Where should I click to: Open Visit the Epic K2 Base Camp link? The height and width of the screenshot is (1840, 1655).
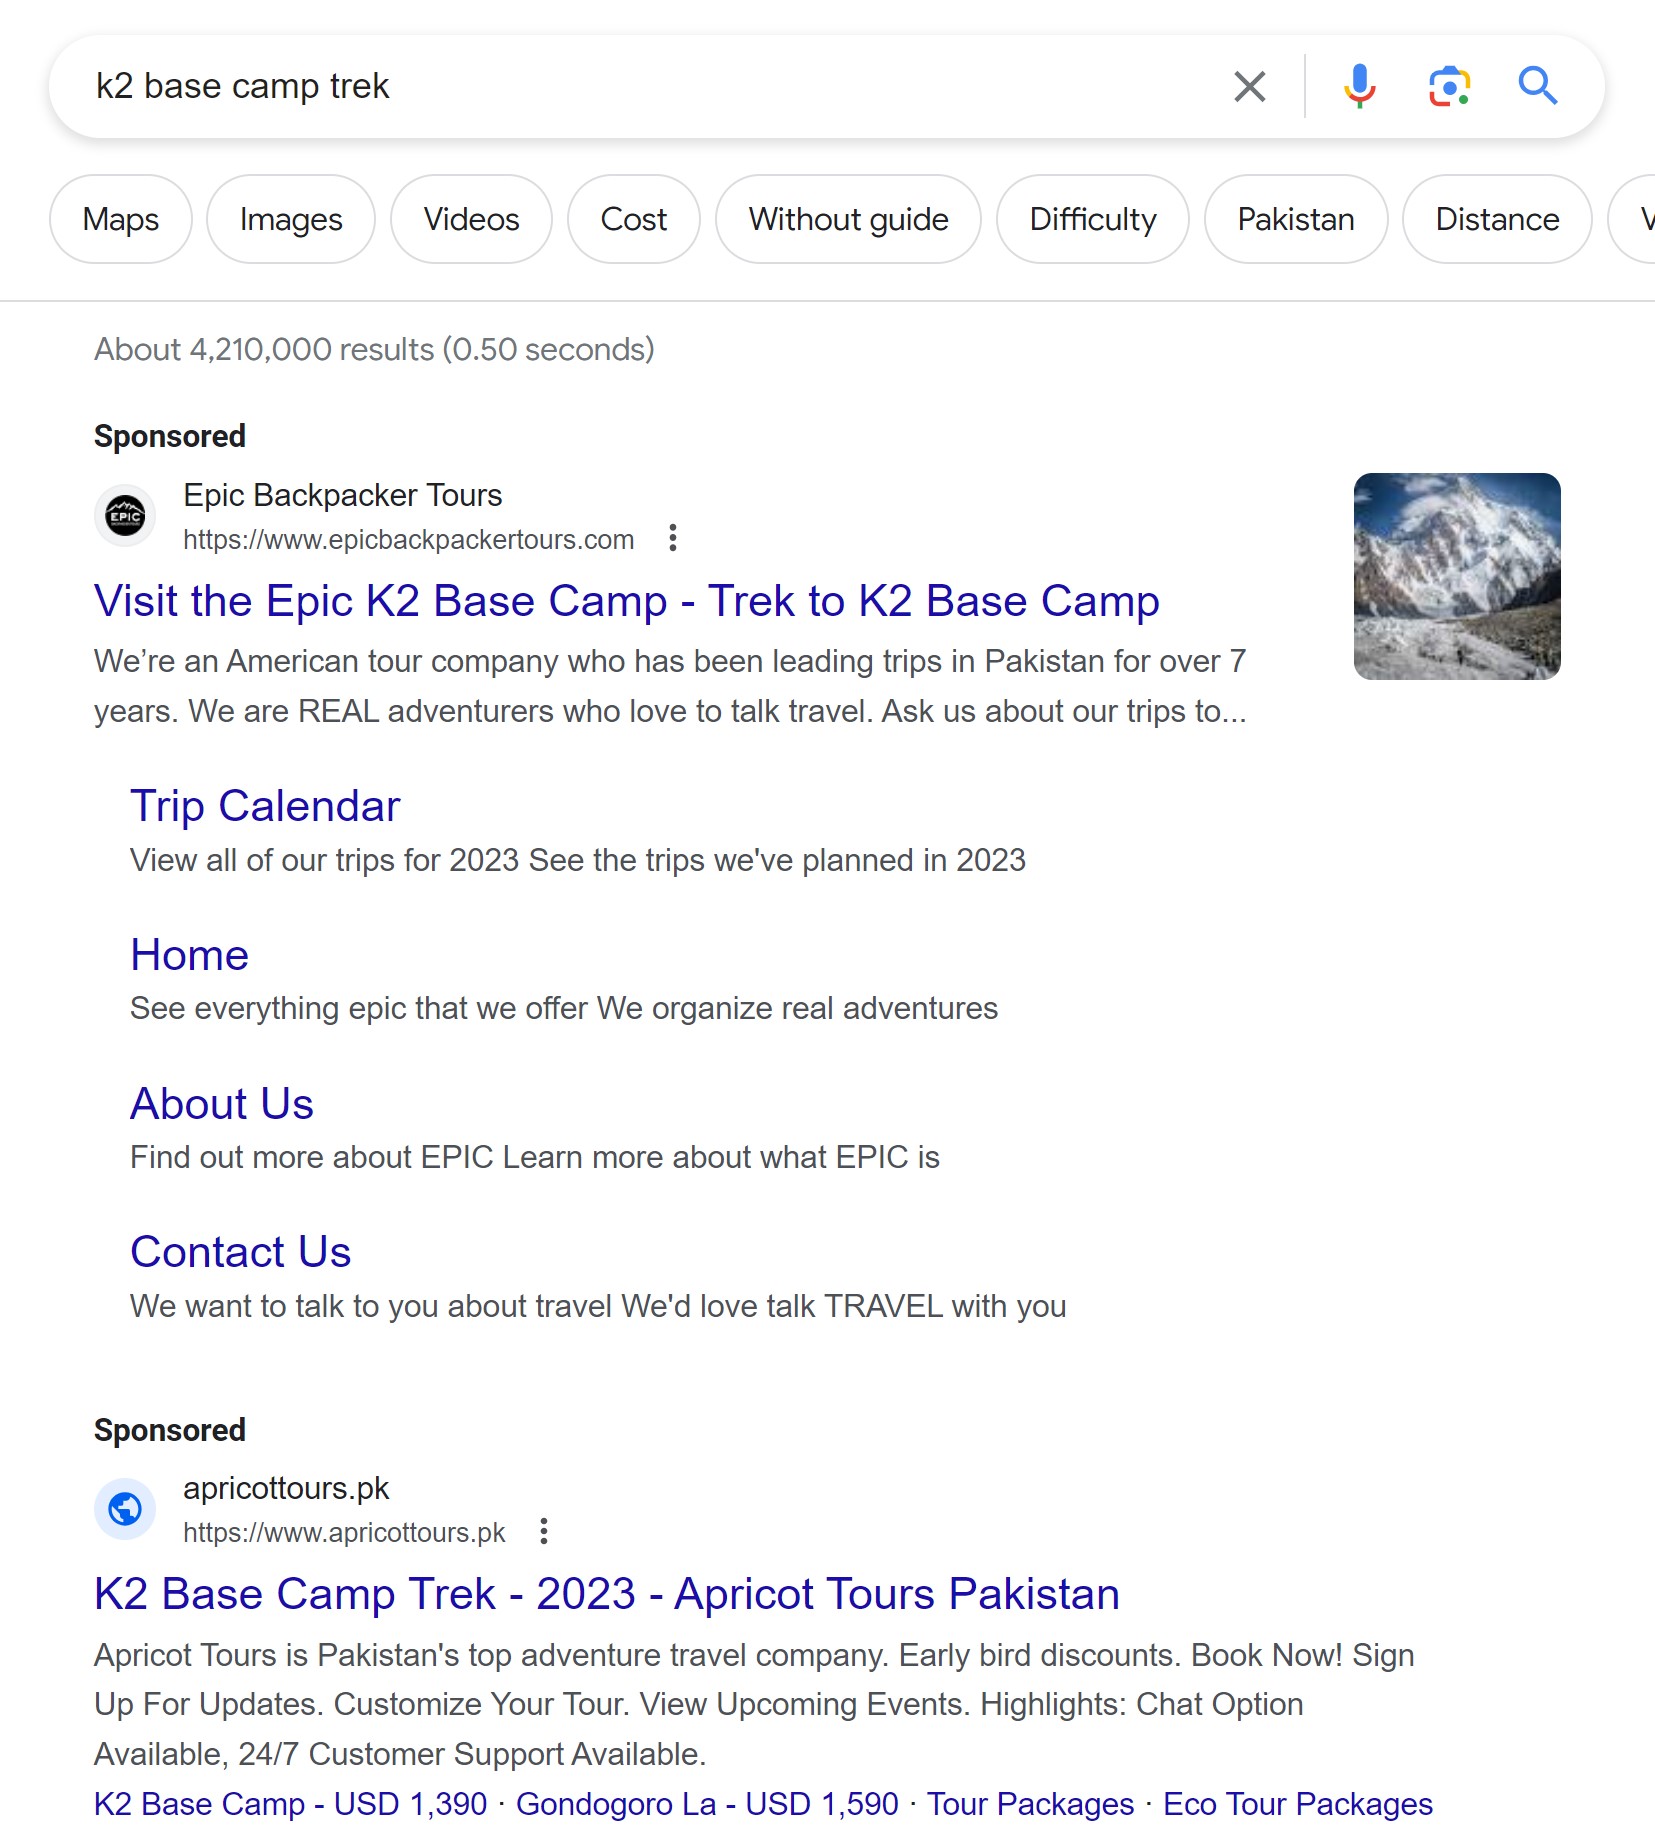(626, 601)
